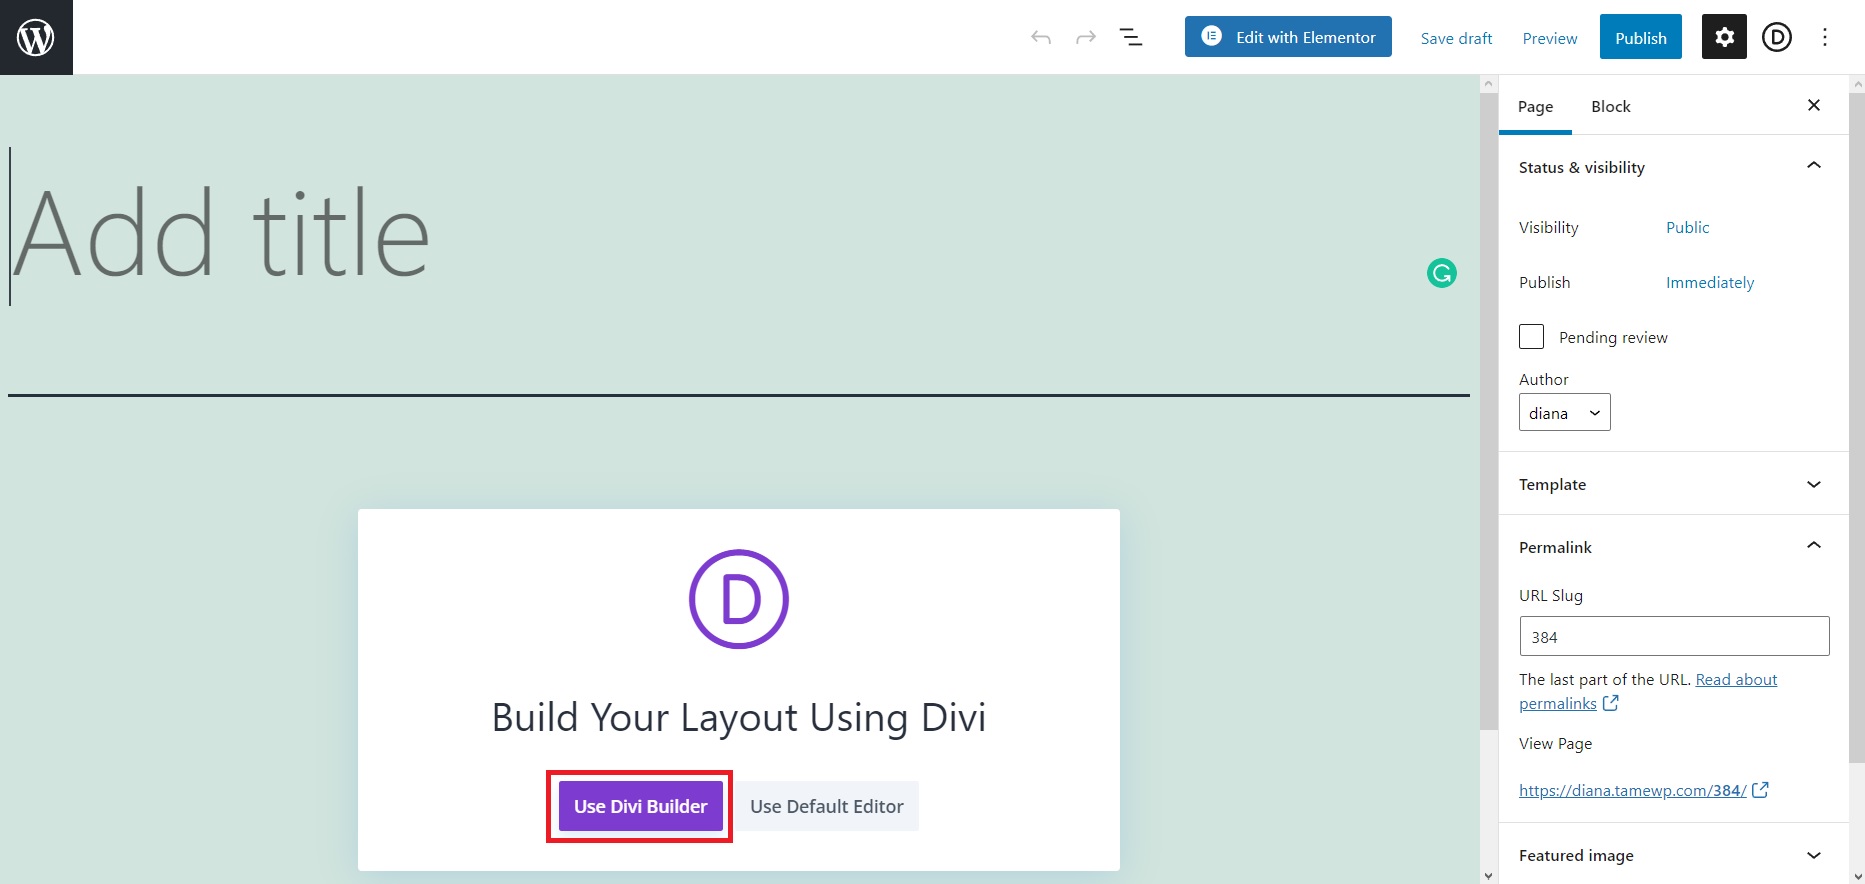The width and height of the screenshot is (1865, 884).
Task: Focus the URL Slug field
Action: [x=1674, y=636]
